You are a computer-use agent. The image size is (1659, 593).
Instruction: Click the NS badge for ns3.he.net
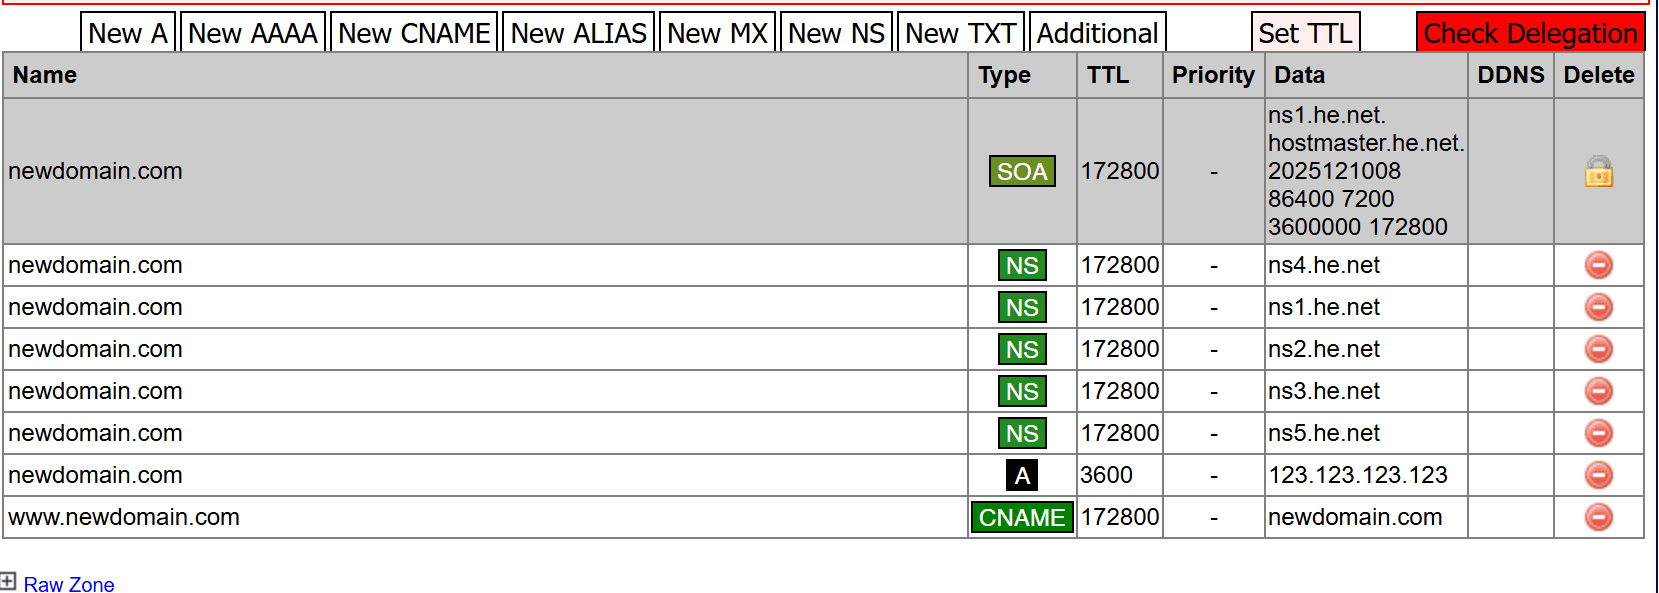pos(1022,391)
